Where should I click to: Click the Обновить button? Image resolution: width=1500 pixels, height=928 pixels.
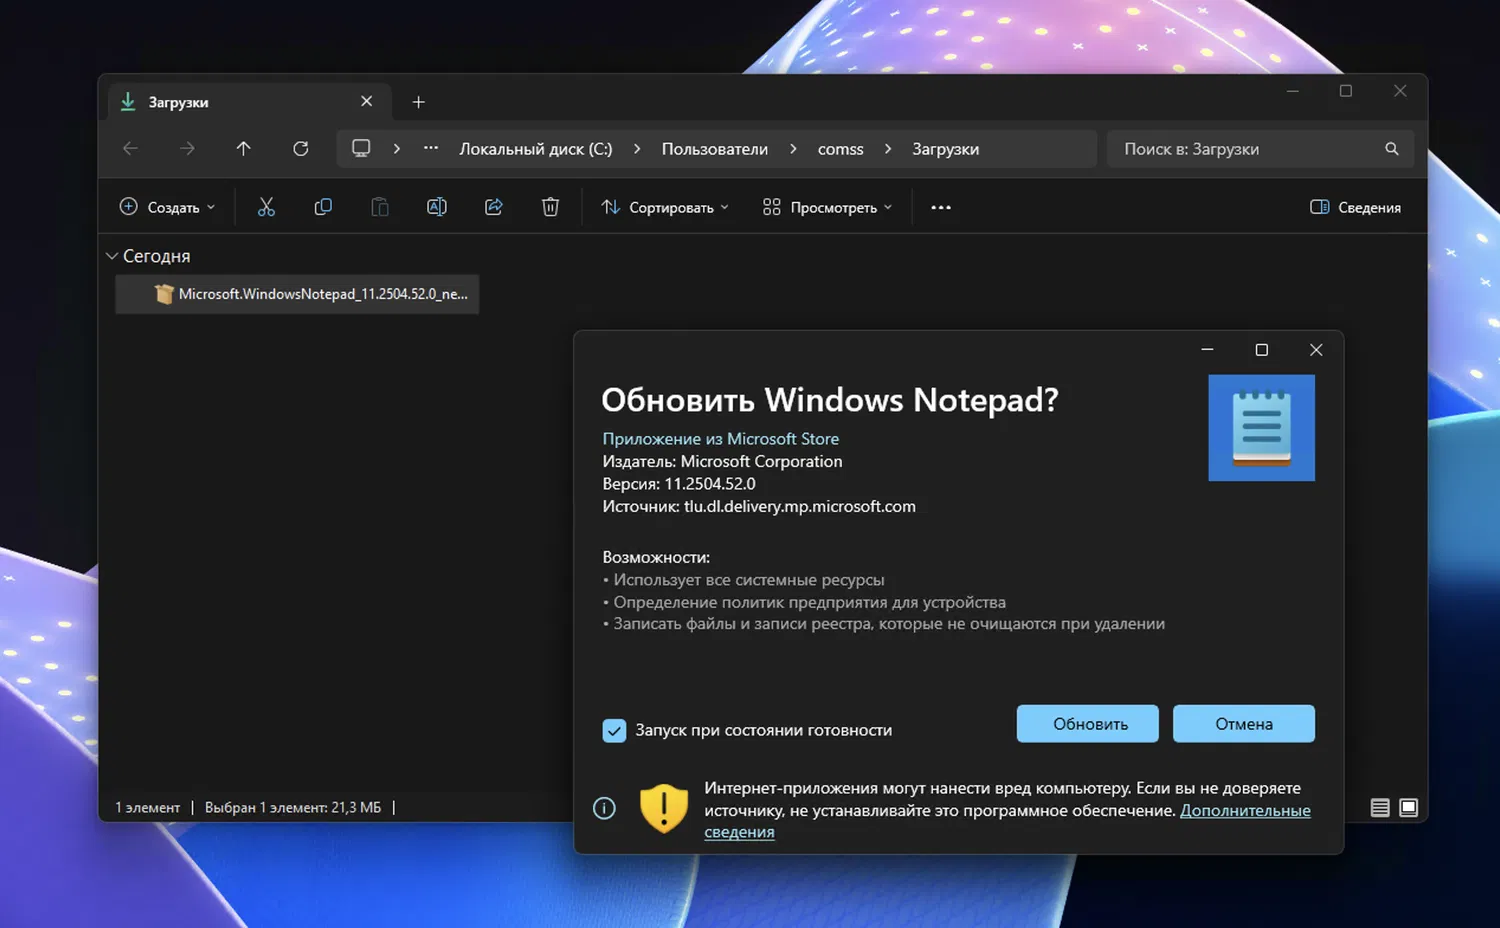click(x=1088, y=724)
